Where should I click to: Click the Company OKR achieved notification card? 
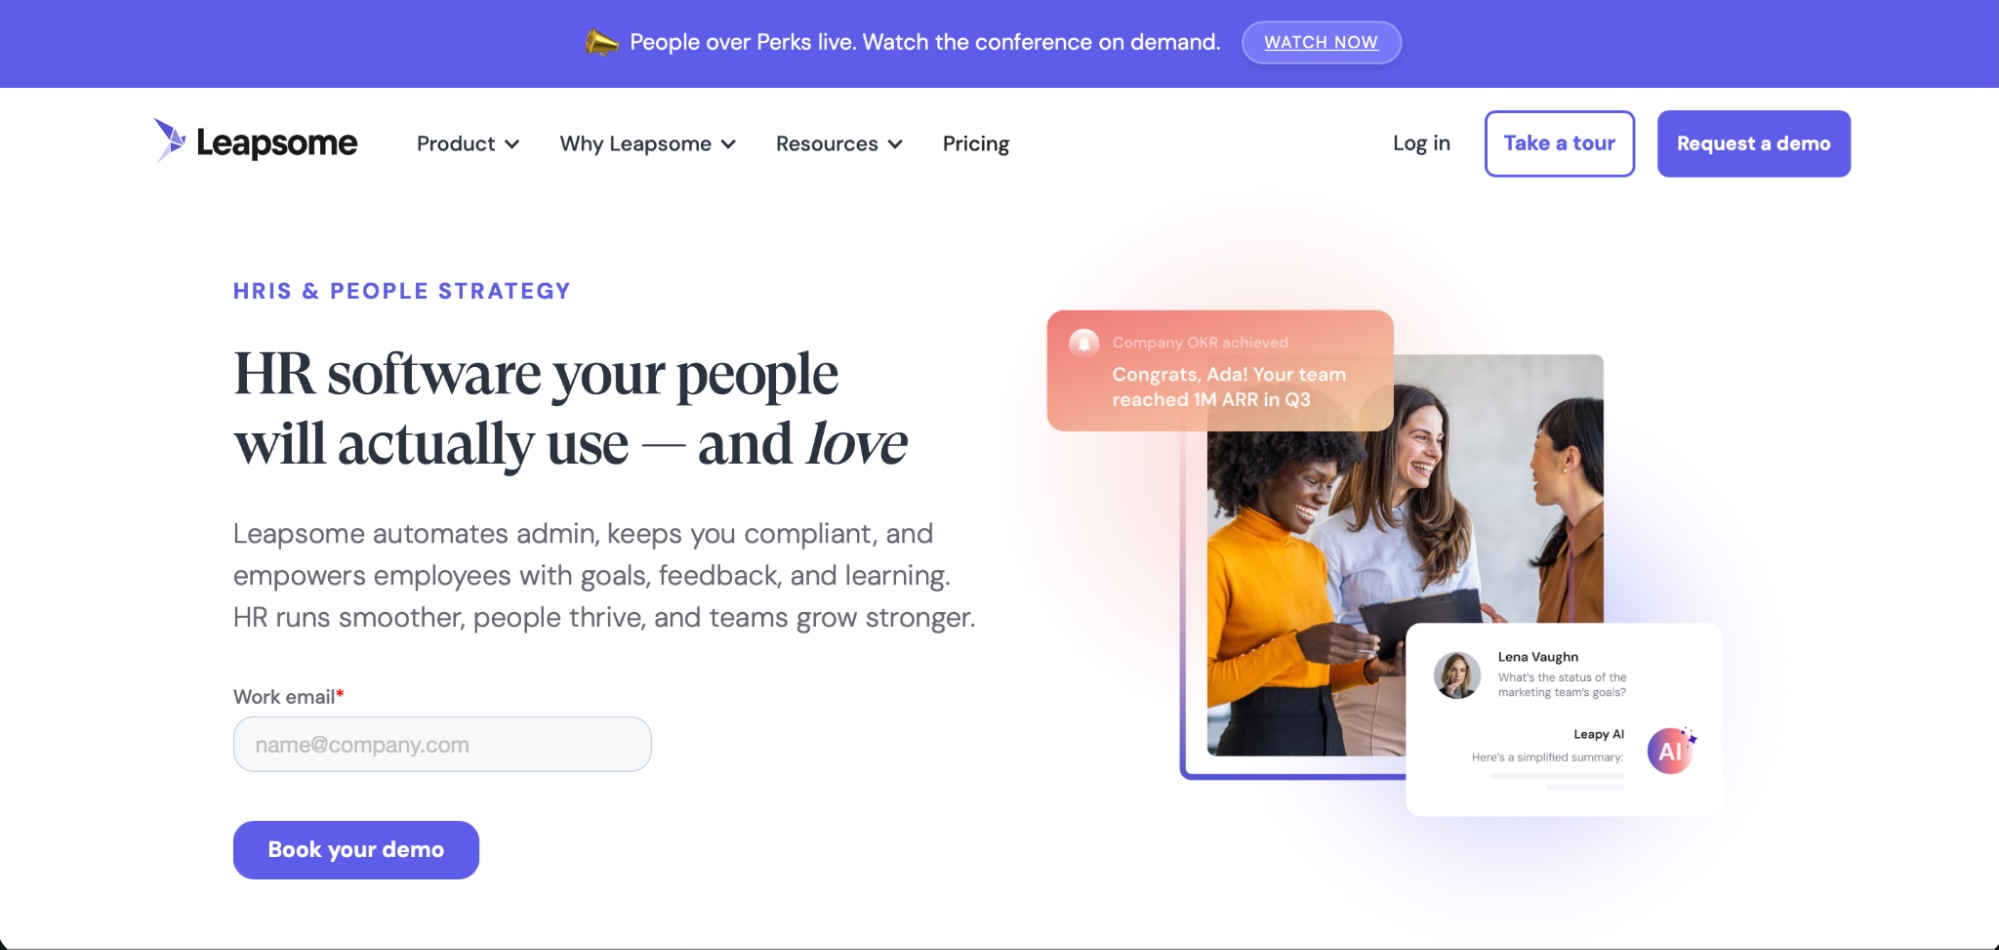coord(1220,371)
